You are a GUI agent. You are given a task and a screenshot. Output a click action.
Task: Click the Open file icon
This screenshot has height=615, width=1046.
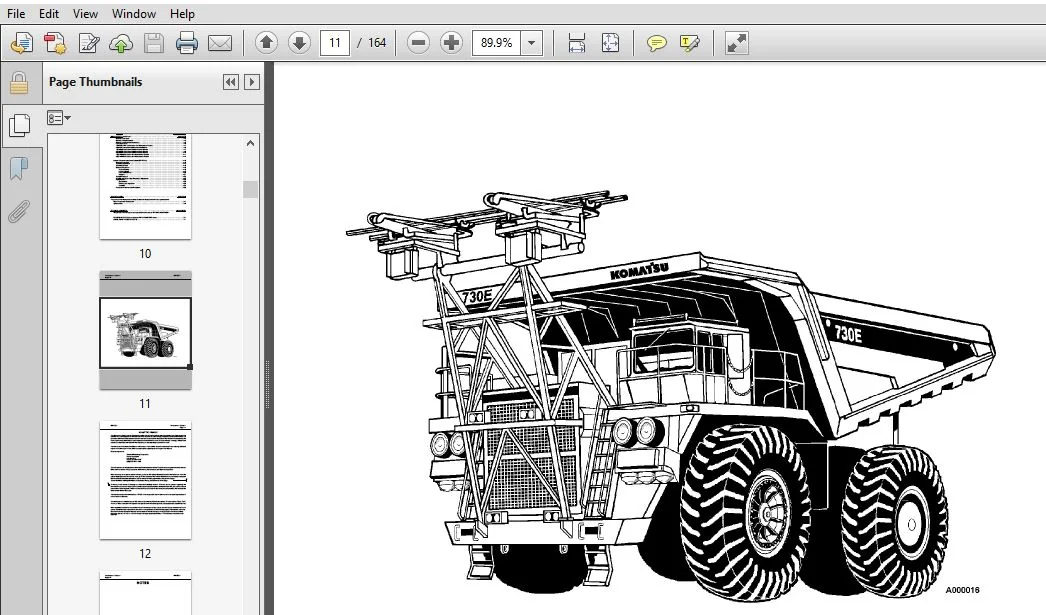[21, 43]
